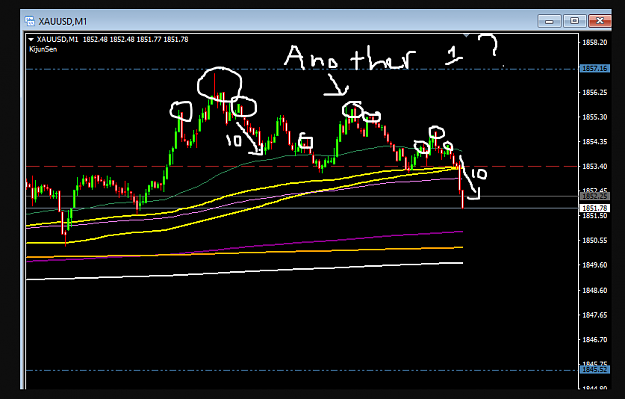Click the gray 1852.25 price level tag
The width and height of the screenshot is (625, 399).
(x=595, y=197)
